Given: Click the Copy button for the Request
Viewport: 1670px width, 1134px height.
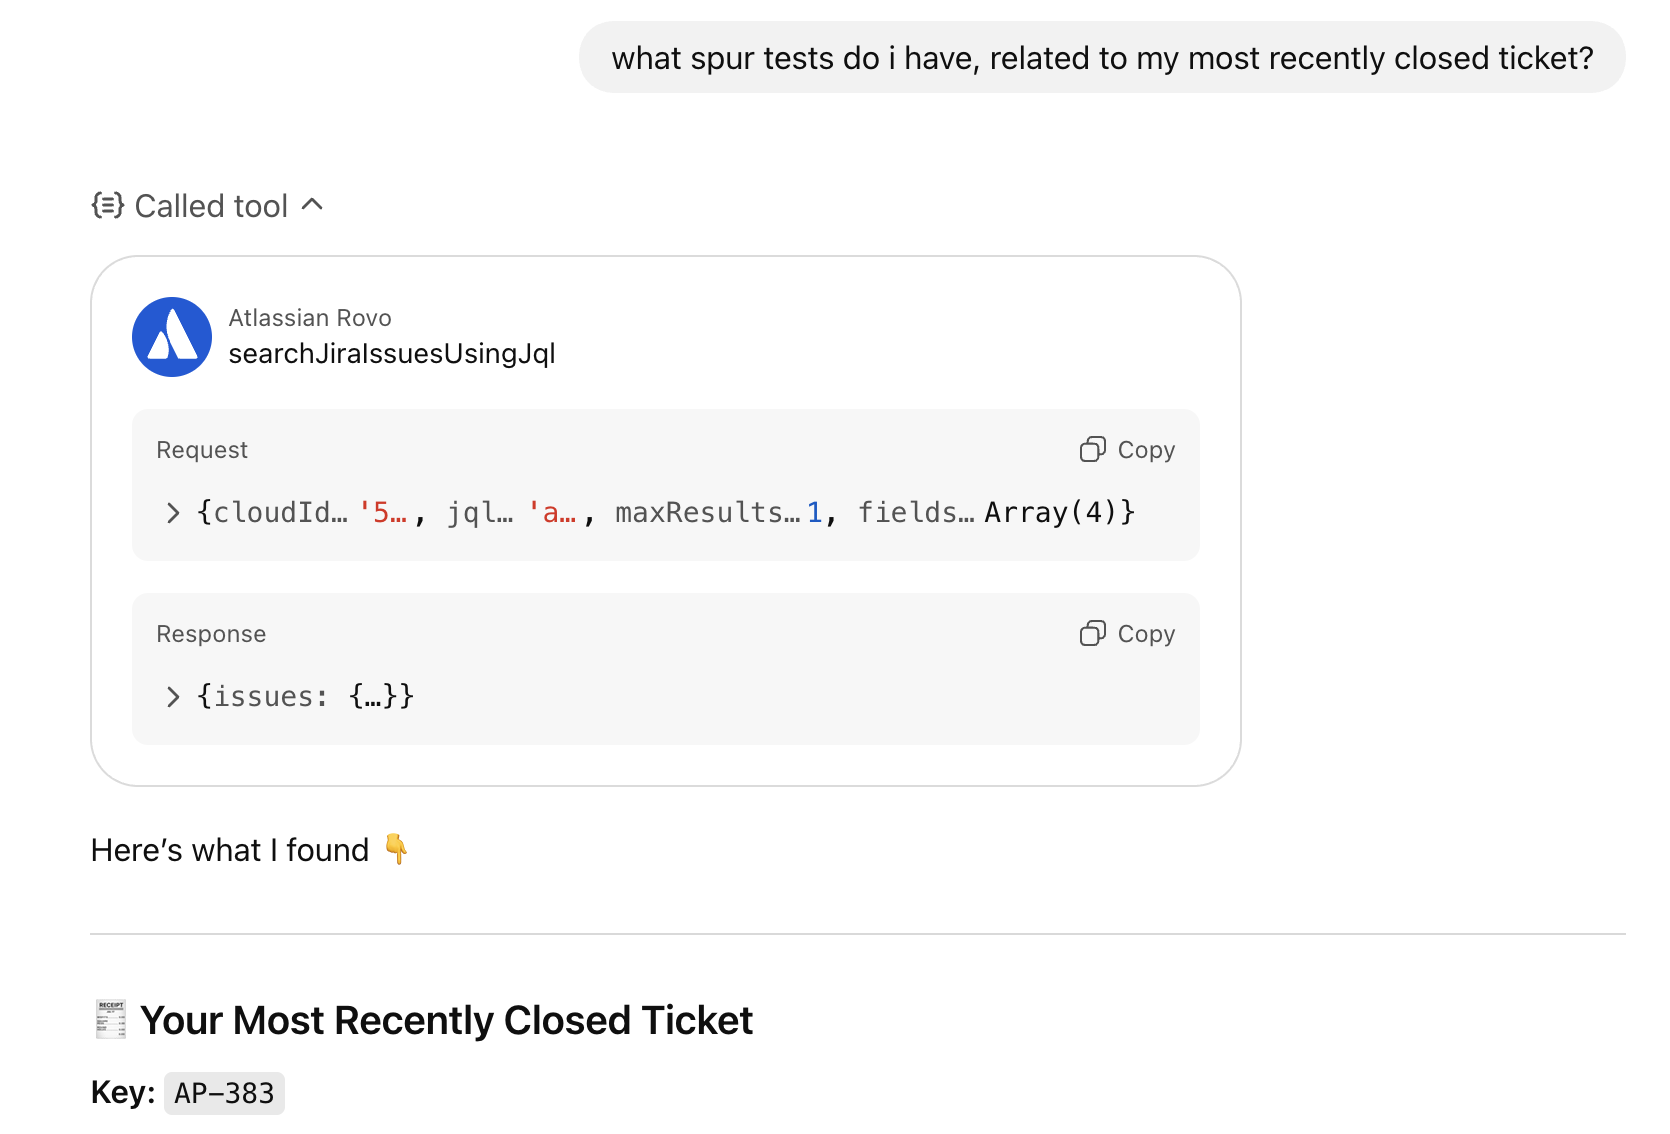Looking at the screenshot, I should [1126, 449].
